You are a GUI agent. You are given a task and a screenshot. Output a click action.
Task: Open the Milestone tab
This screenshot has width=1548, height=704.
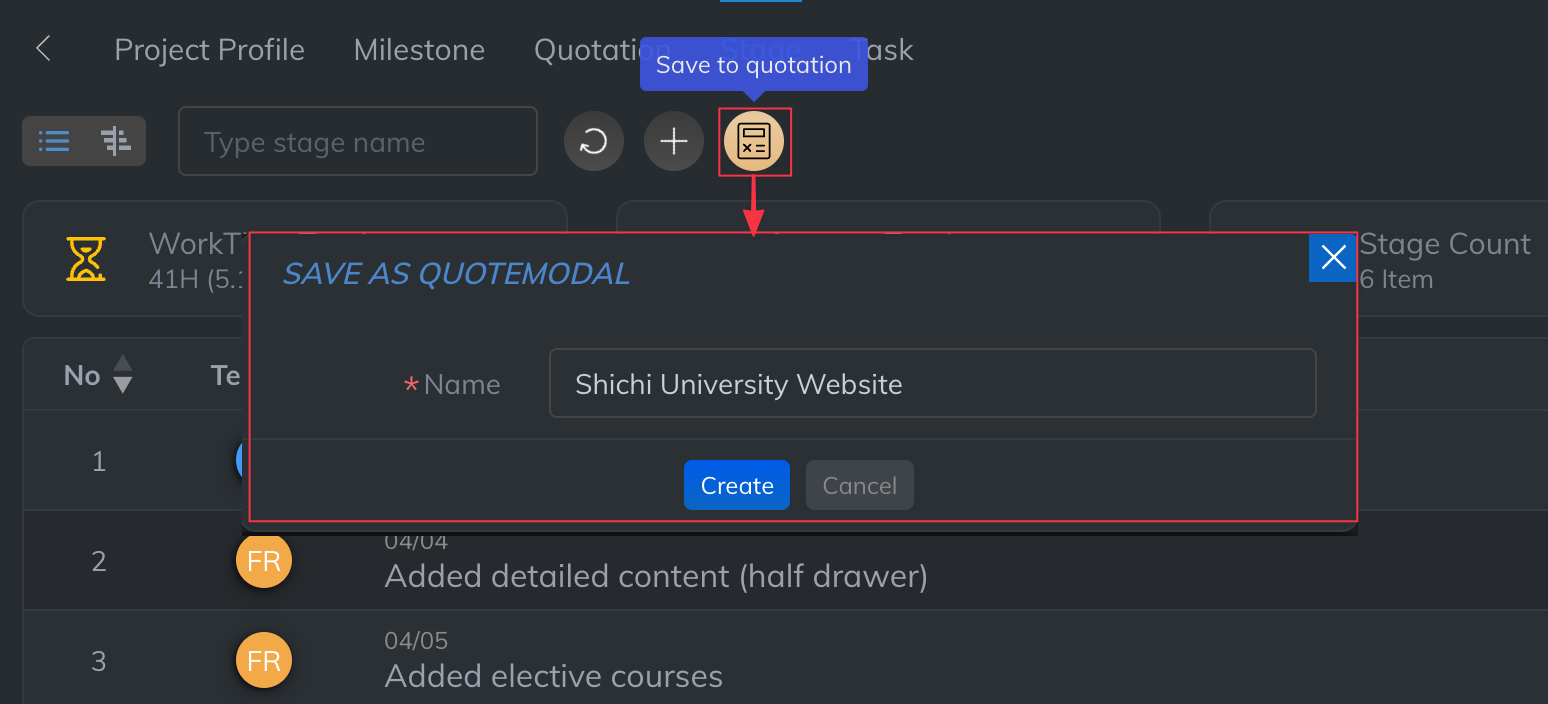coord(419,50)
